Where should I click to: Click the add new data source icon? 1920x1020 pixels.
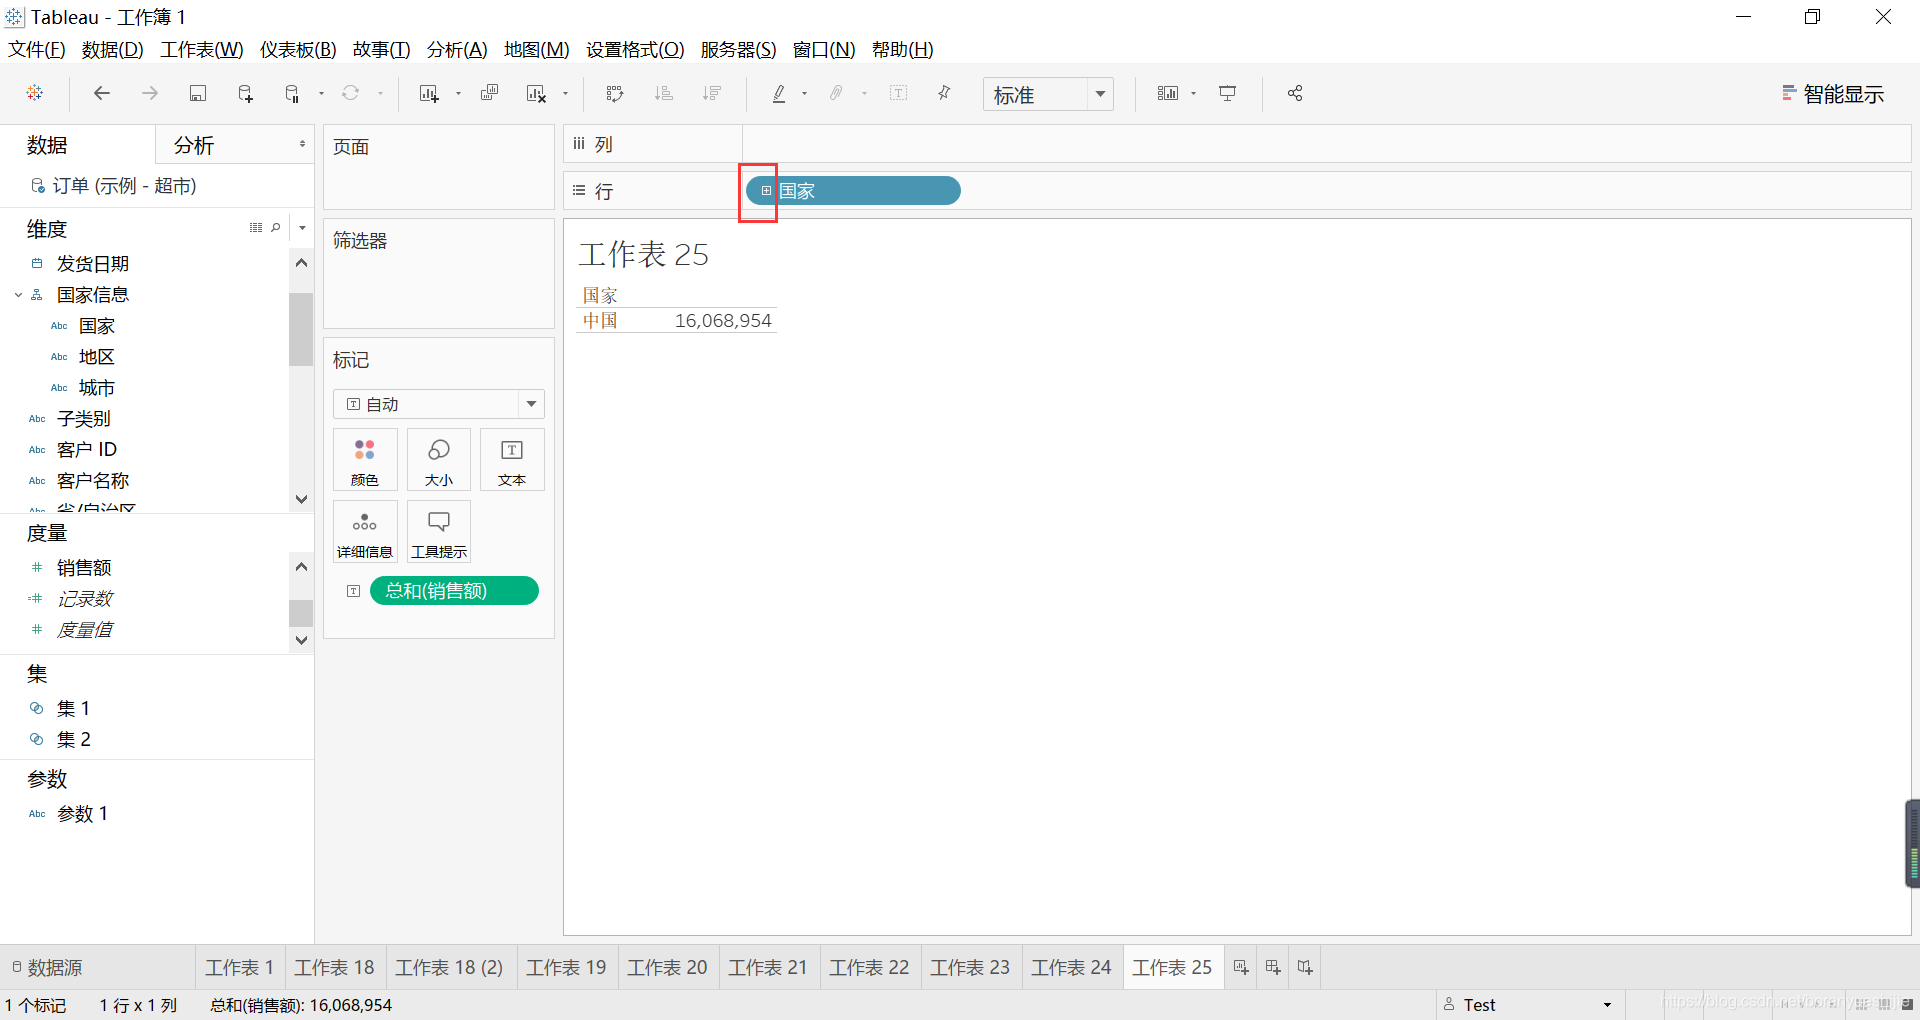point(245,93)
